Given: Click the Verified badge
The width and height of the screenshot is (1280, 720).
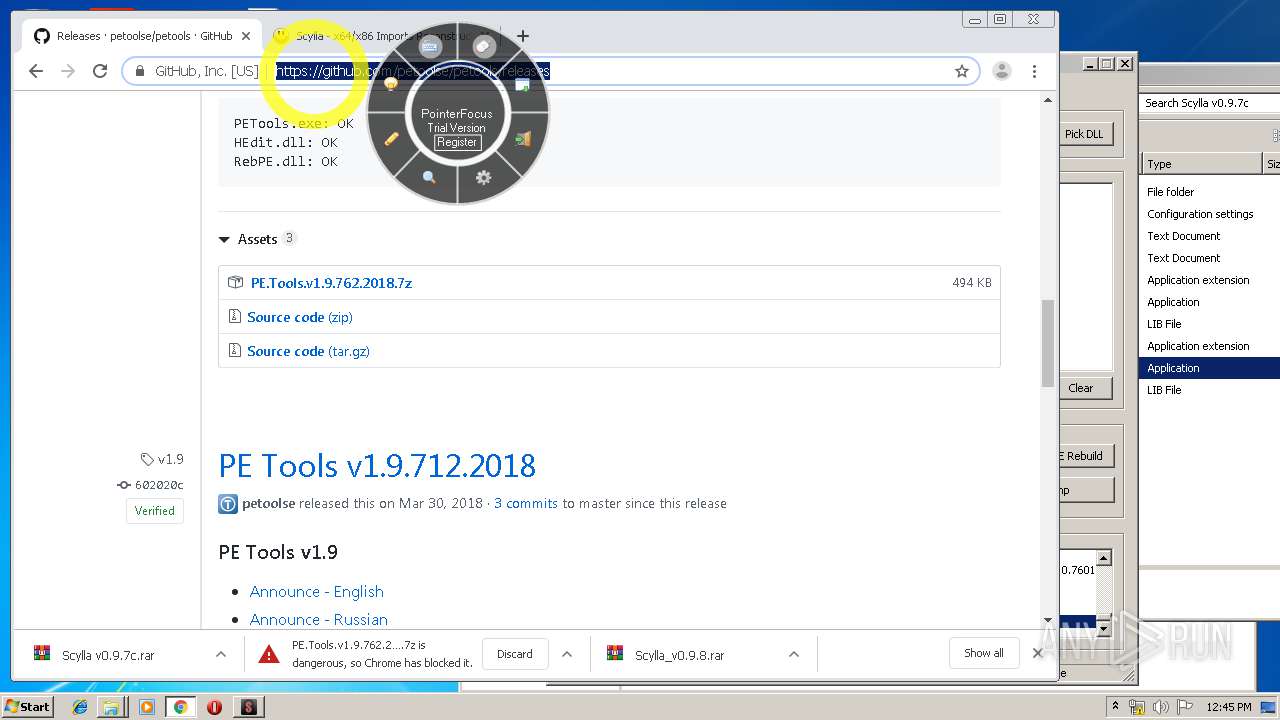Looking at the screenshot, I should (154, 511).
